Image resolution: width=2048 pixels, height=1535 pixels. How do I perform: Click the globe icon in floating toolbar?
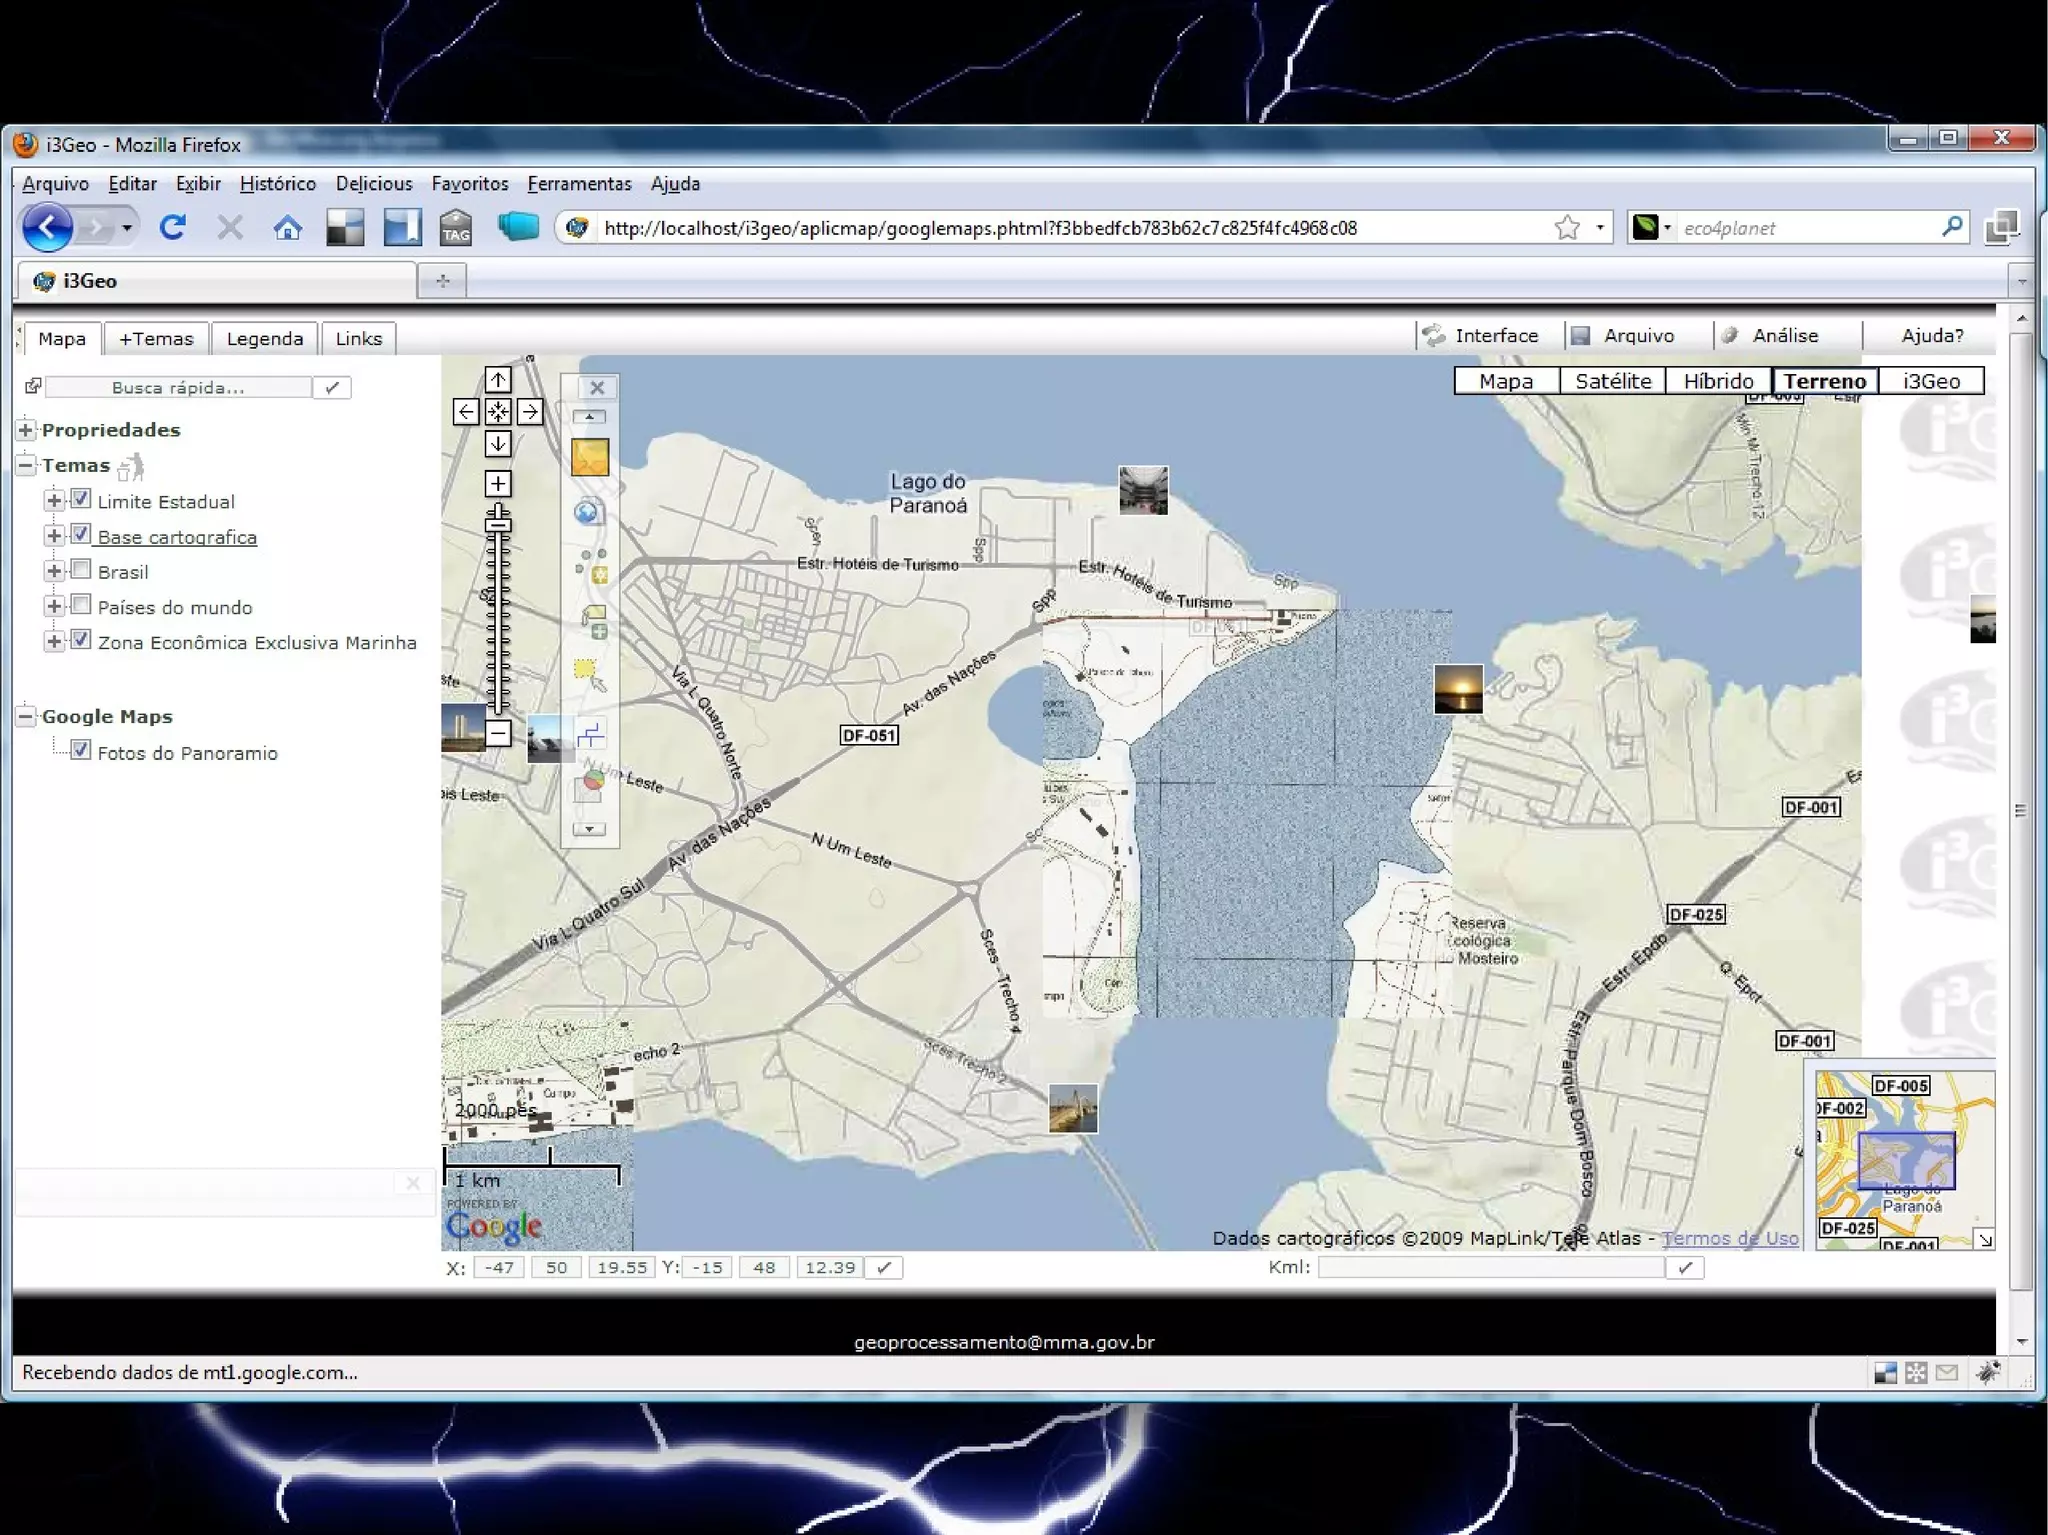coord(588,512)
